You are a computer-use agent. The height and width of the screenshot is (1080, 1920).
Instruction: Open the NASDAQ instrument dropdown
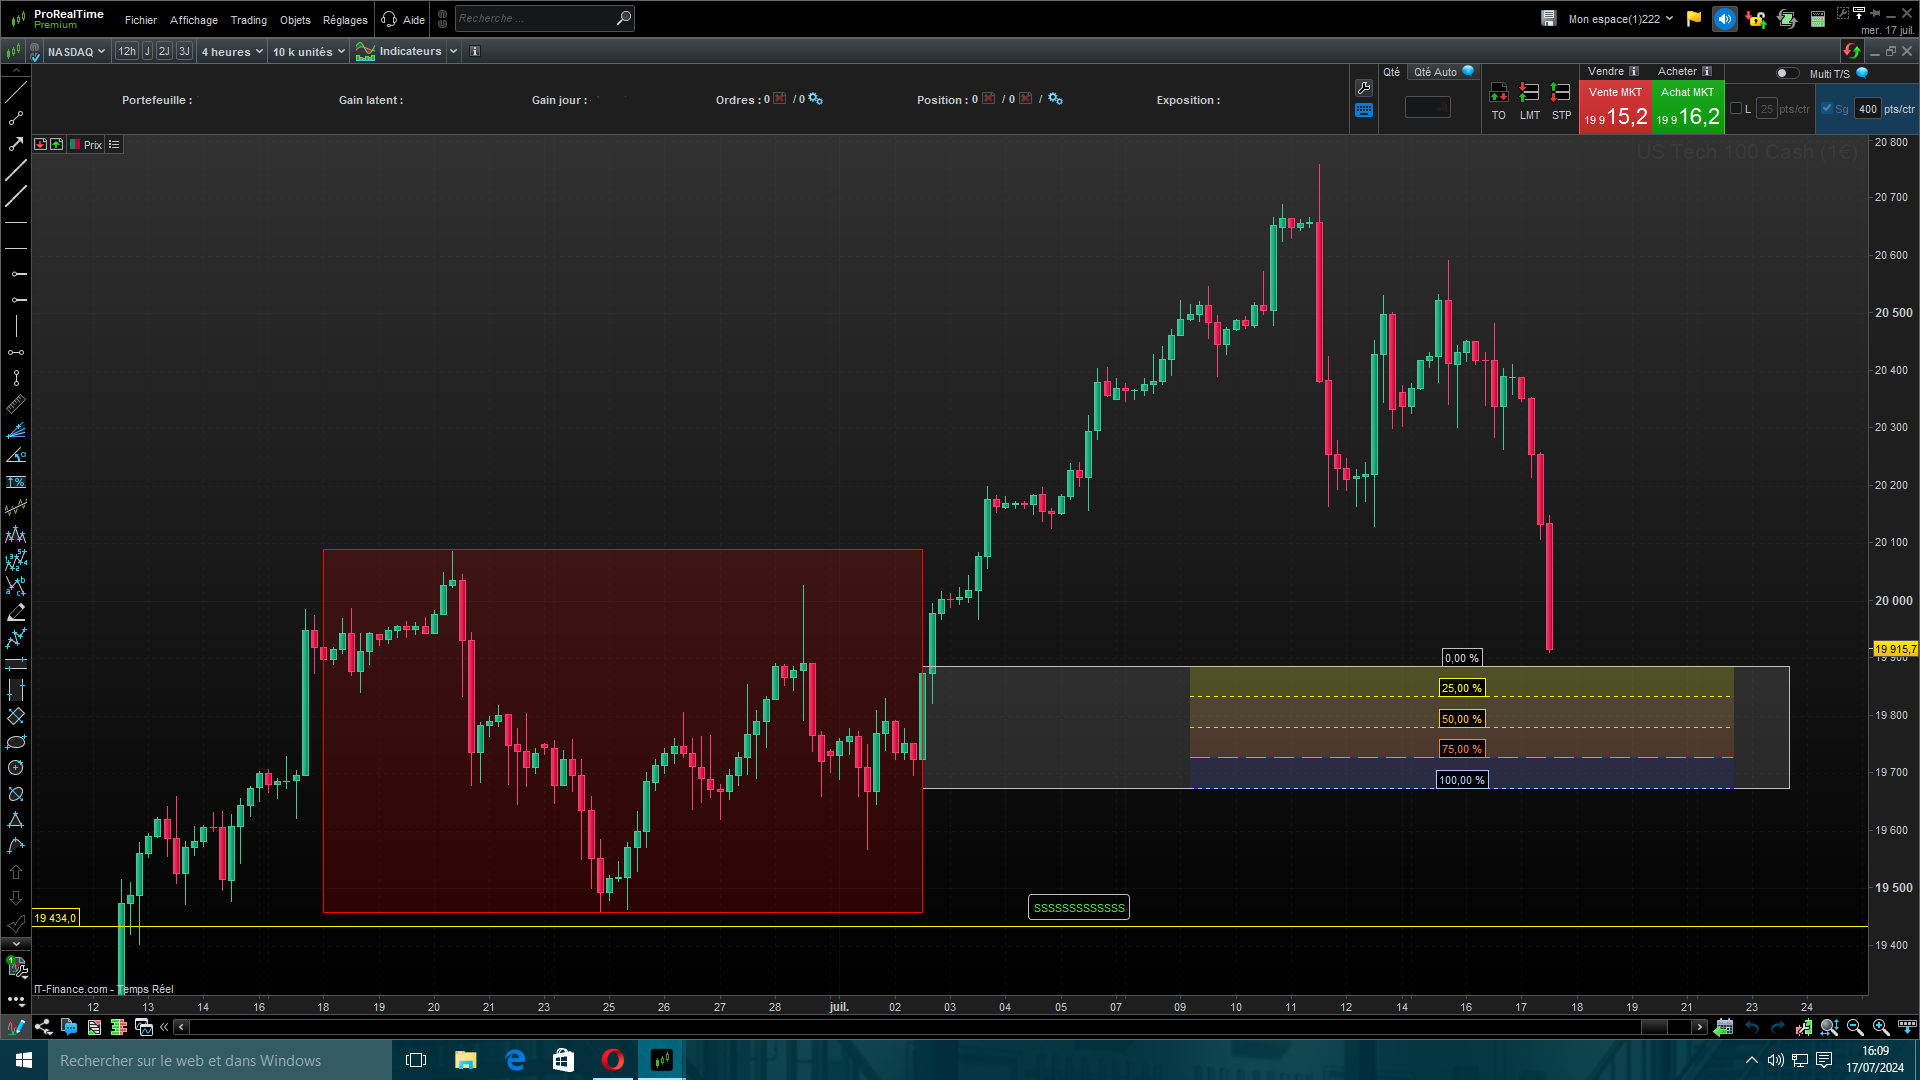[76, 52]
